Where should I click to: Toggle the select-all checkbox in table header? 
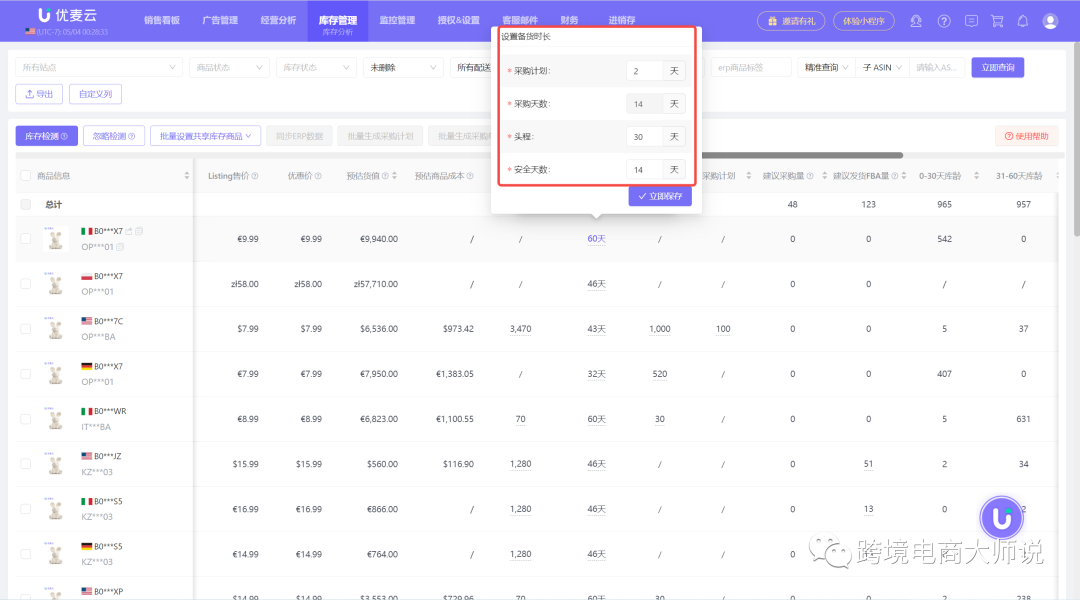tap(24, 176)
